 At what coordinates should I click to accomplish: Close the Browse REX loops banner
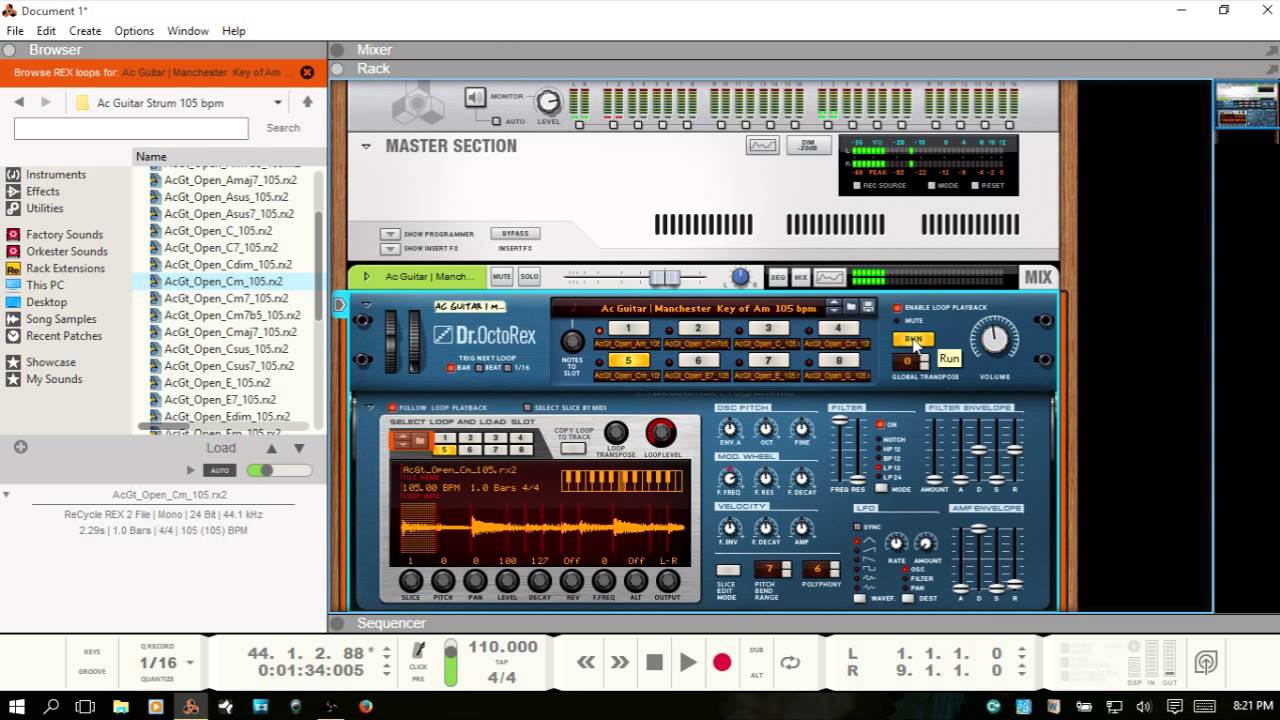coord(307,72)
